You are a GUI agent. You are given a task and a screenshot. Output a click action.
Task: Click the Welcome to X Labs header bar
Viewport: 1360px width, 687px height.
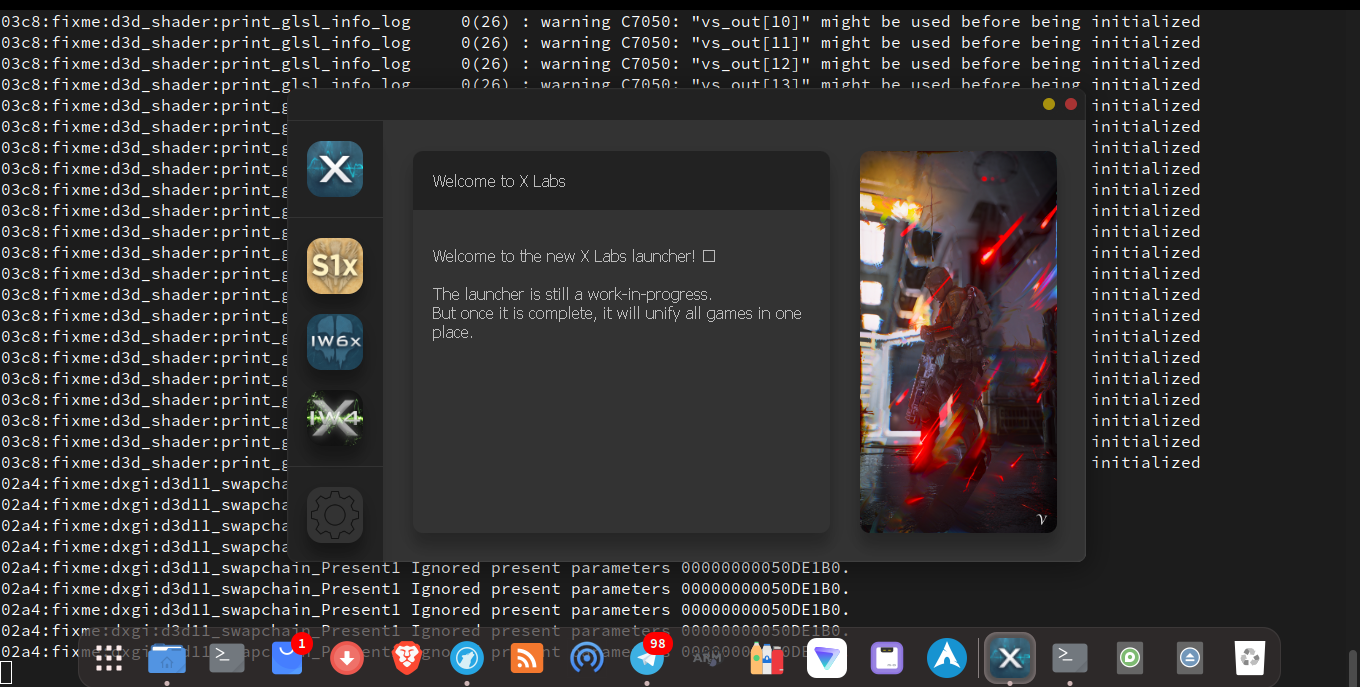tap(621, 181)
